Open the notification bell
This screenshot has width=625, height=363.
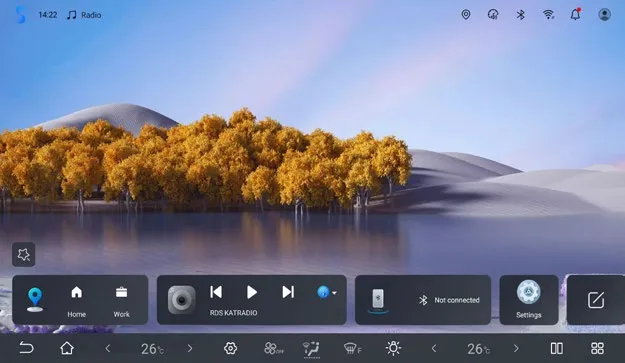click(576, 14)
